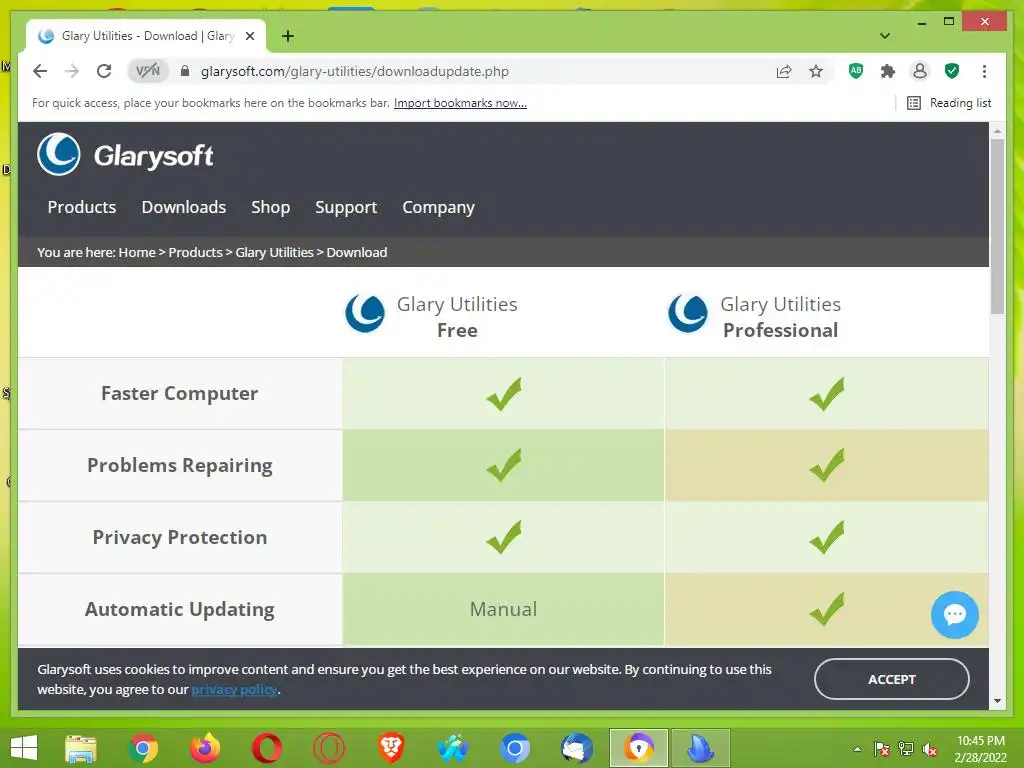Open Firefox from the taskbar
The width and height of the screenshot is (1024, 768).
205,748
